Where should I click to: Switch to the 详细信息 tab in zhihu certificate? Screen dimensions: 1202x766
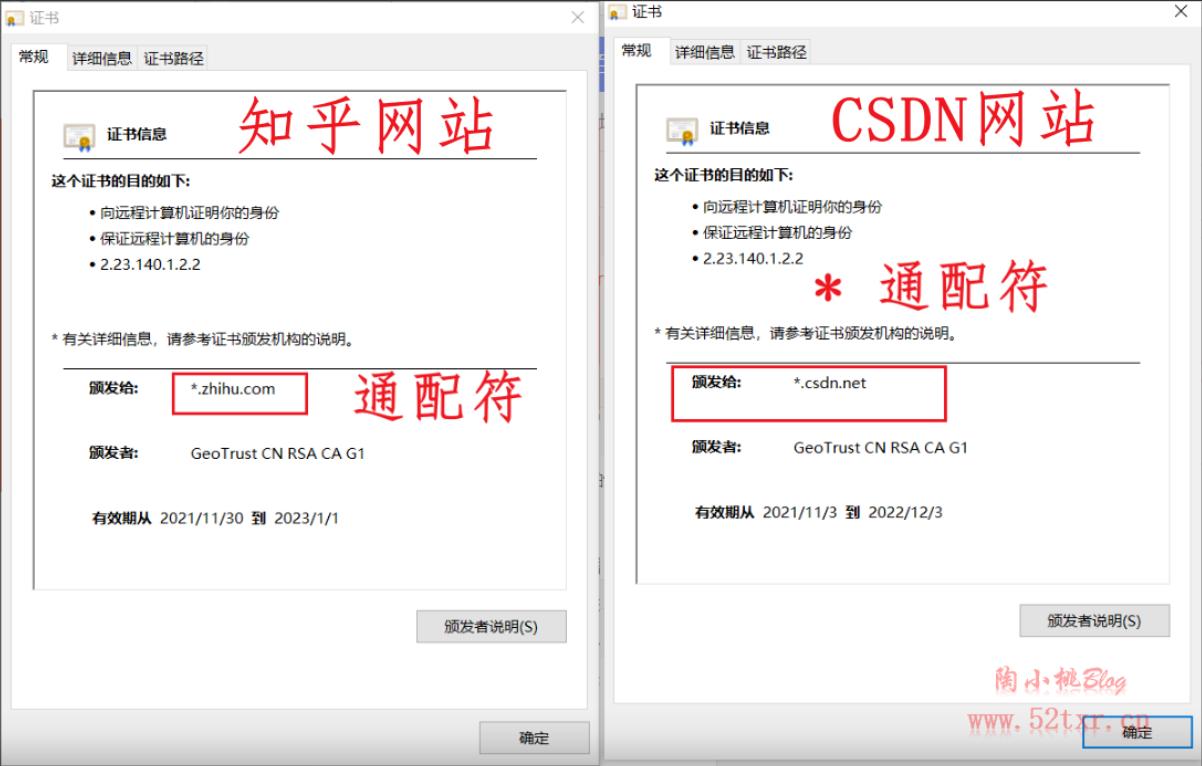click(x=104, y=58)
